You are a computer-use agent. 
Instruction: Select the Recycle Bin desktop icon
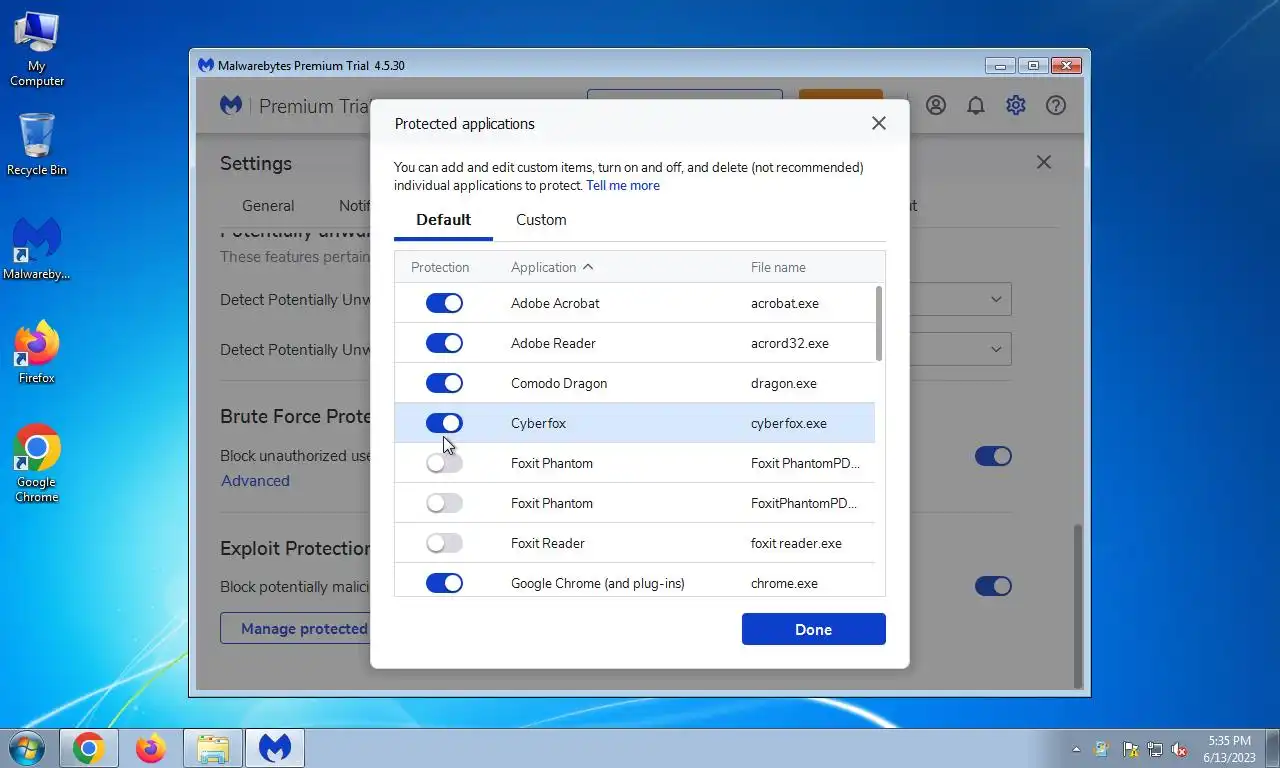[x=37, y=145]
